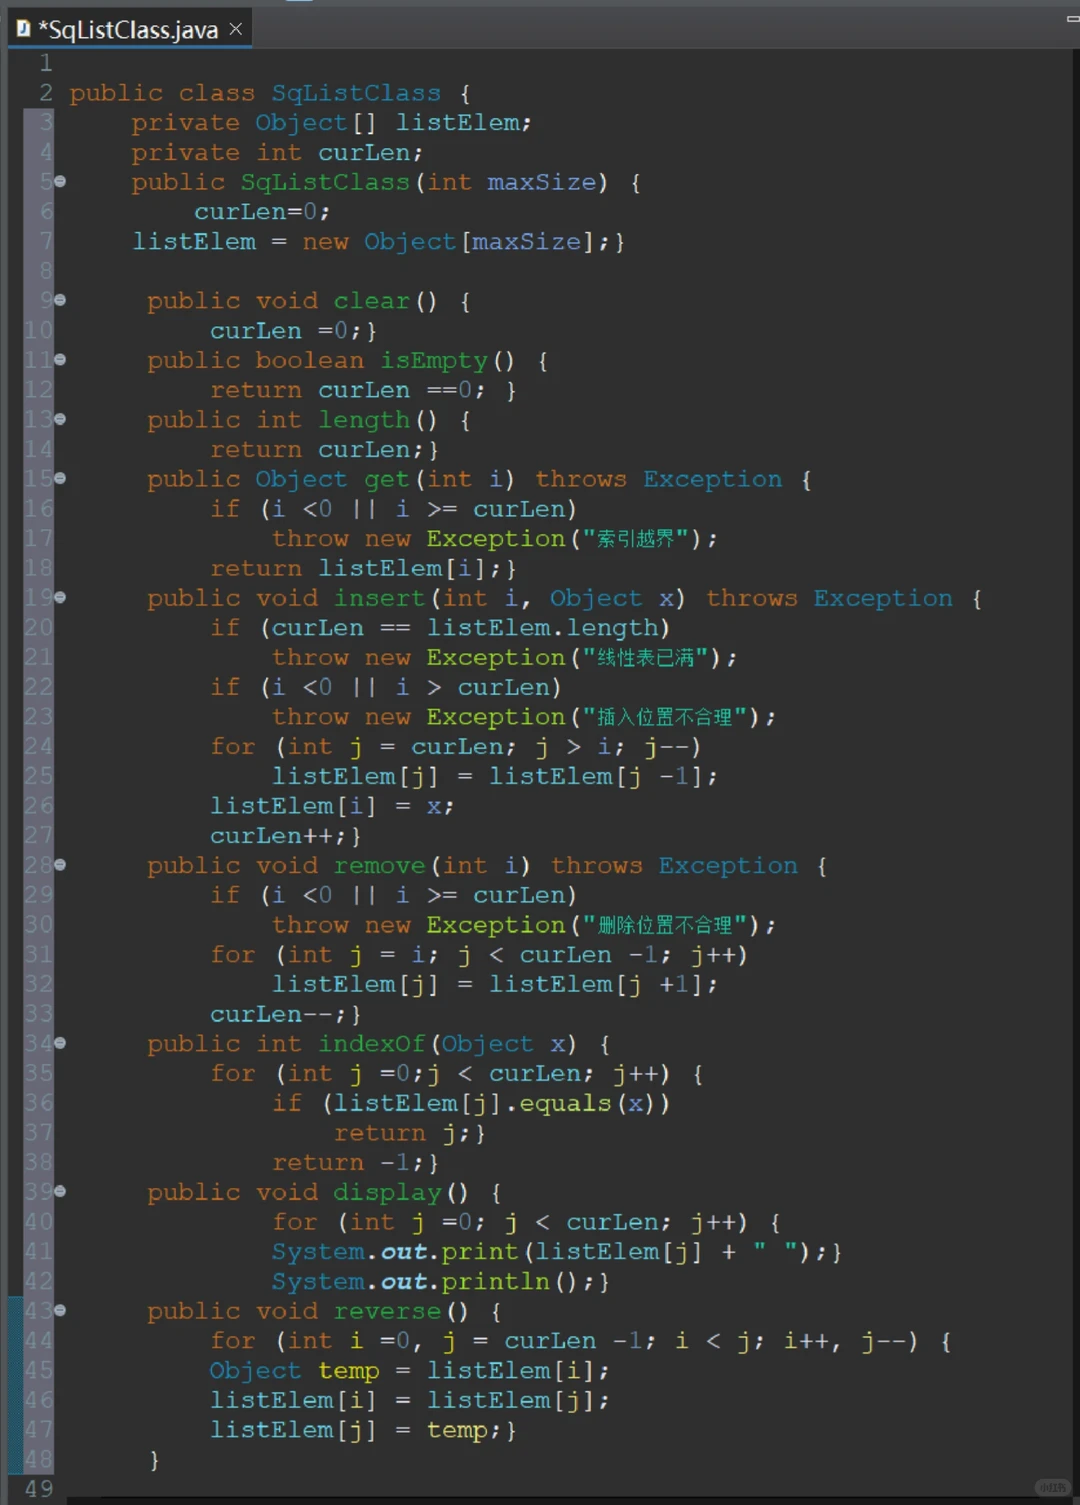1080x1505 pixels.
Task: Collapse the indexOf method fold marker
Action: coord(60,1043)
